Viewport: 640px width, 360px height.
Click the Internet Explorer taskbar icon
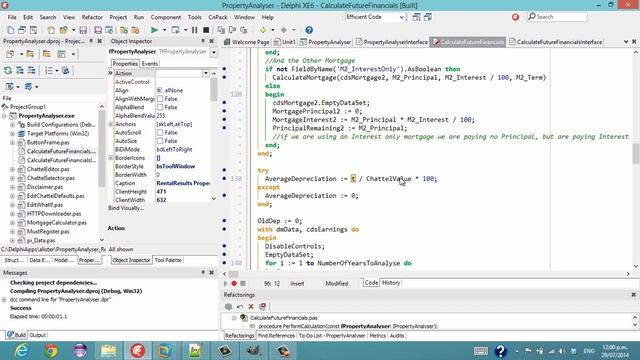(x=22, y=350)
